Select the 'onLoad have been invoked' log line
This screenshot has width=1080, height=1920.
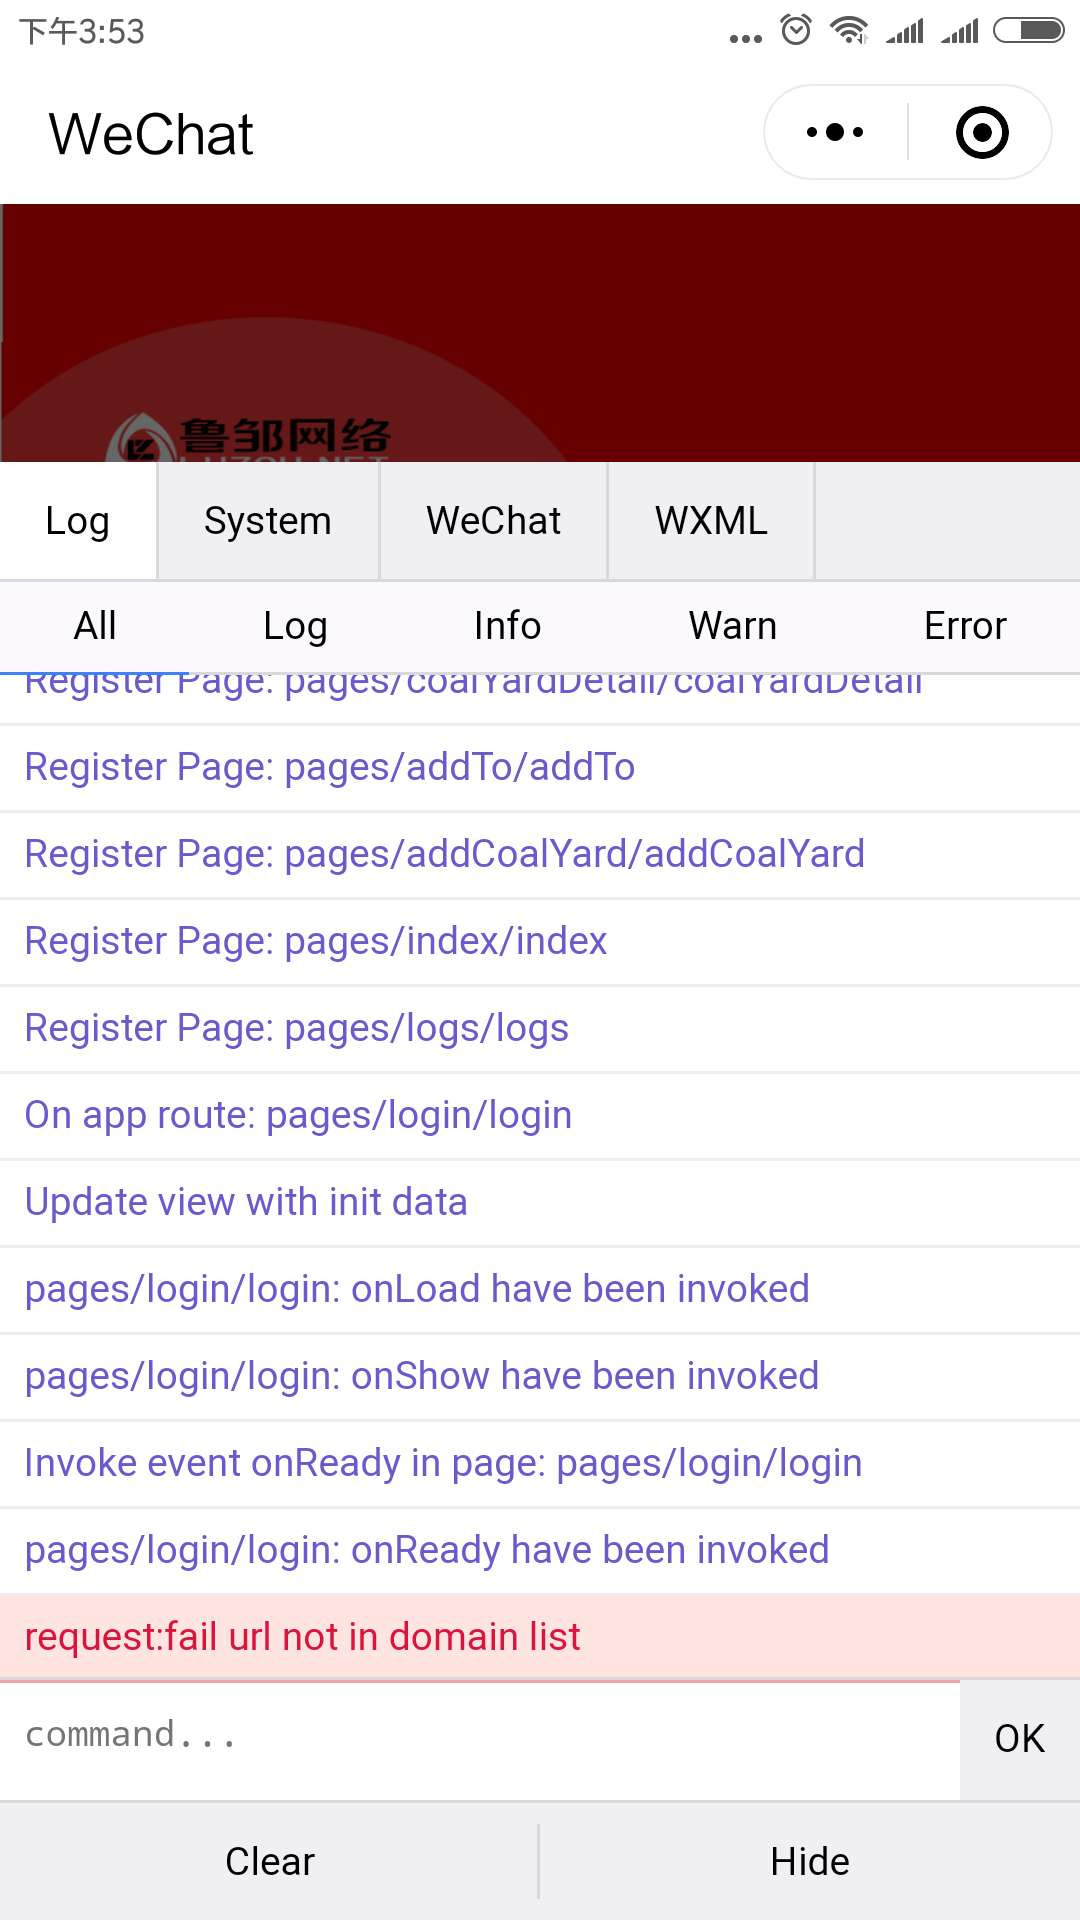point(540,1289)
